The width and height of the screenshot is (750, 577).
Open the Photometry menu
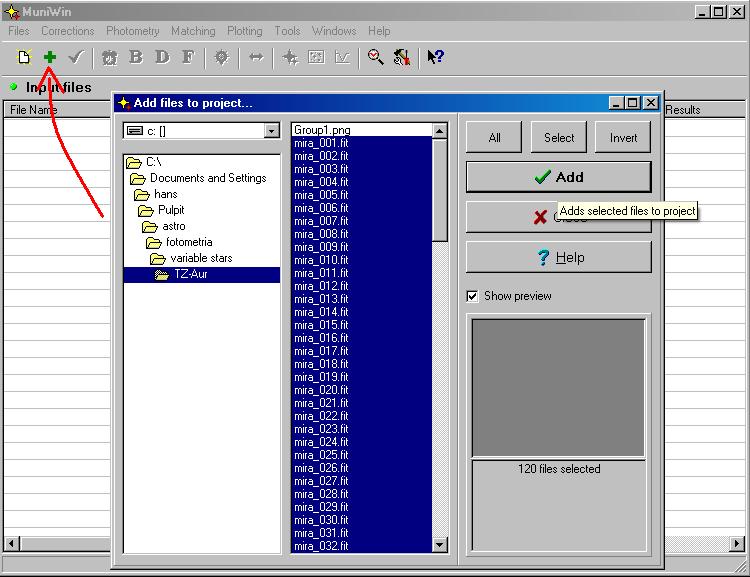[x=132, y=31]
